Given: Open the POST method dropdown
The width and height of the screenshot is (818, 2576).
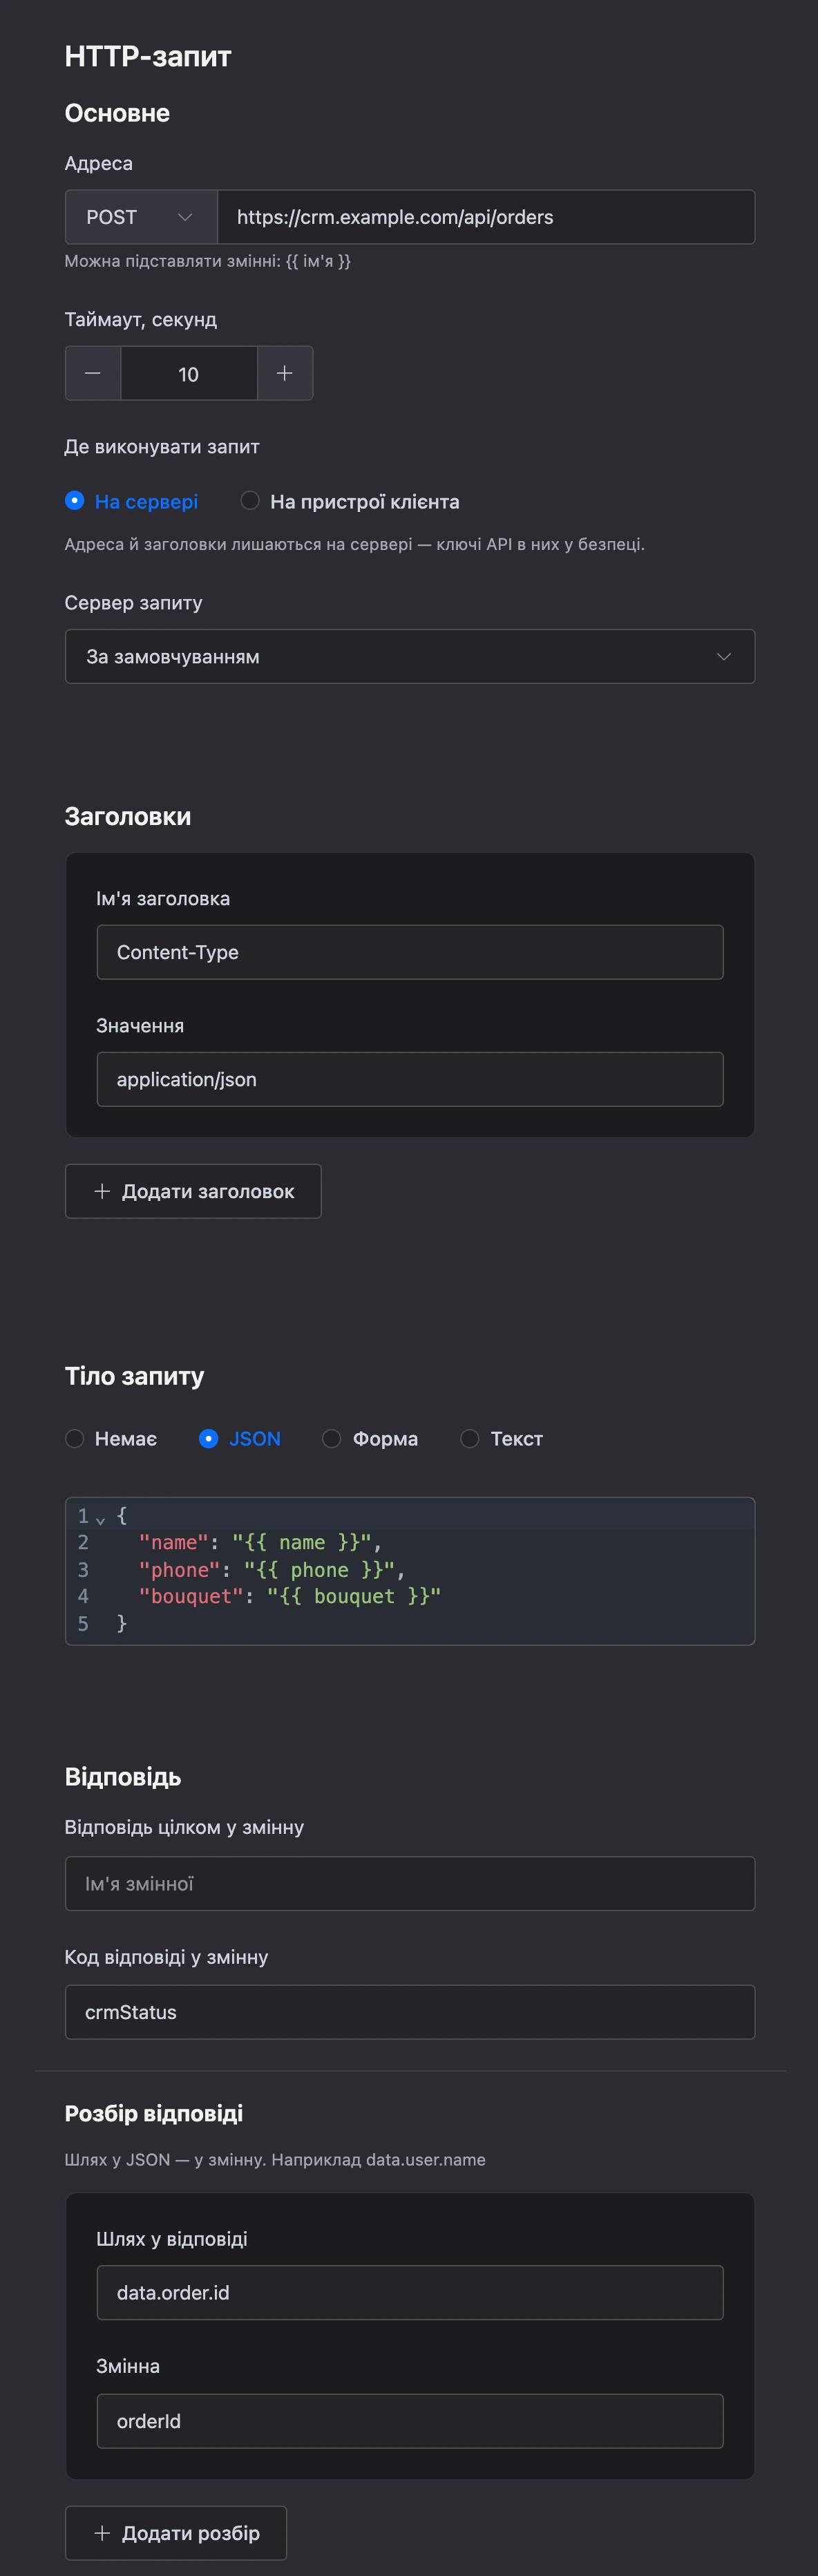Looking at the screenshot, I should pyautogui.click(x=141, y=217).
